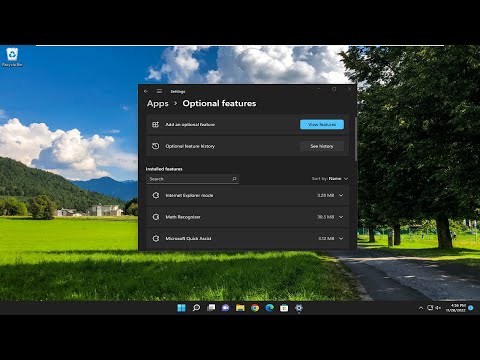
Task: Select the Math Recognizer label
Action: [x=183, y=217]
